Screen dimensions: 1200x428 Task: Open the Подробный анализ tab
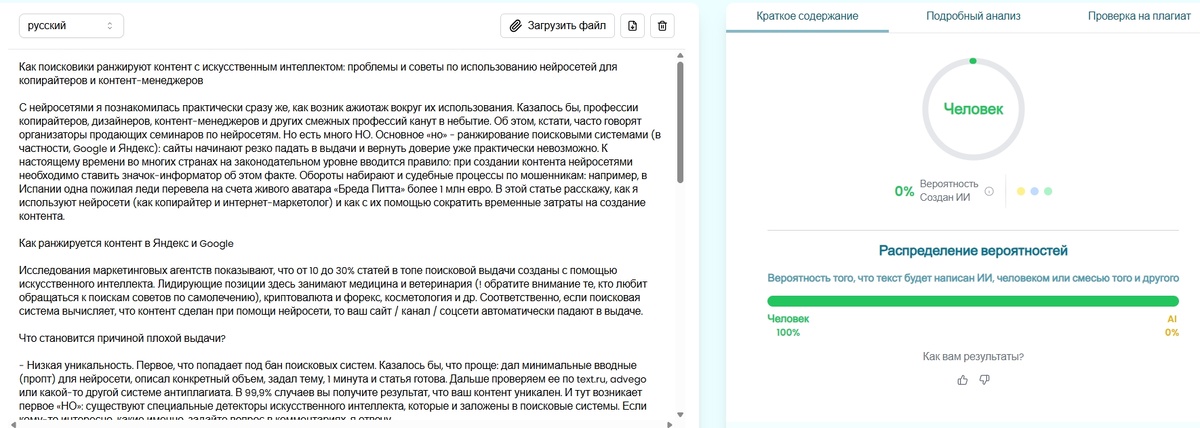pos(973,16)
